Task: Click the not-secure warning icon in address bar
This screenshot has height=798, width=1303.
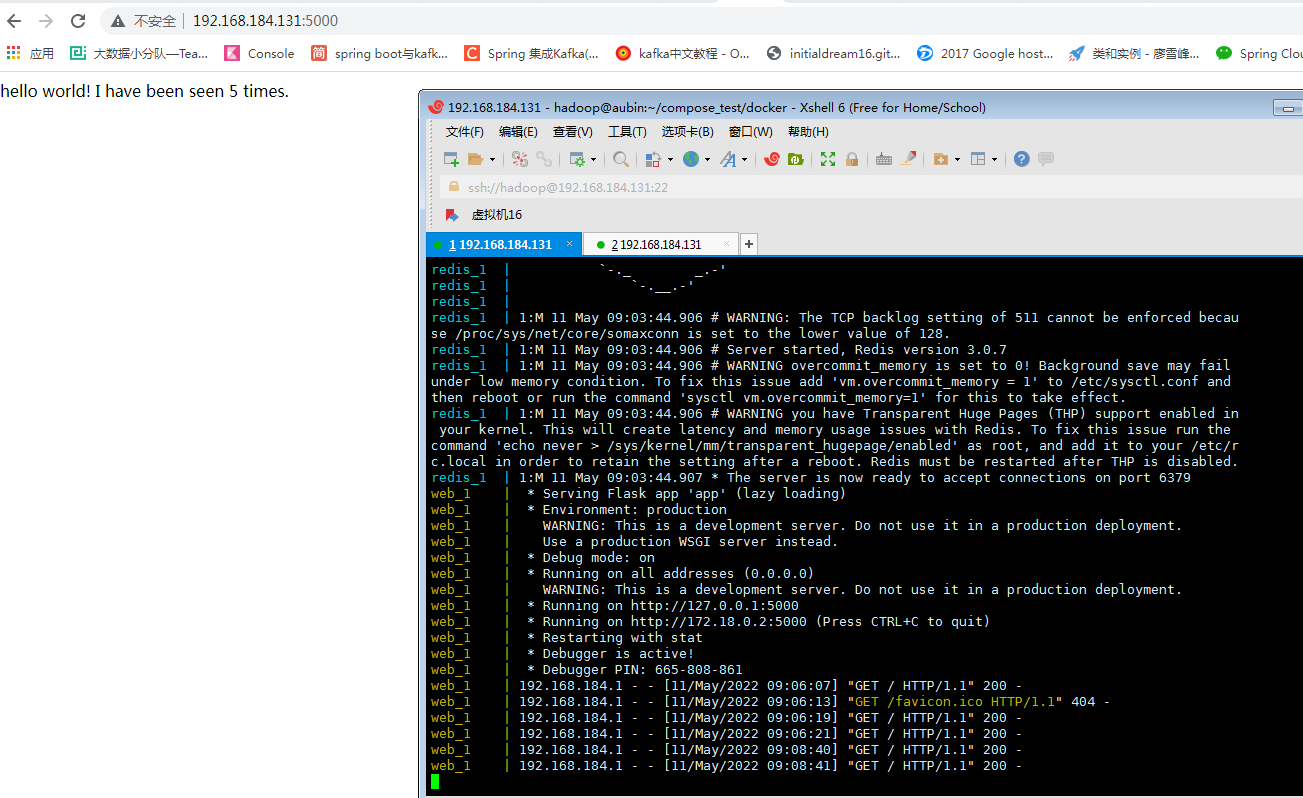Action: 118,21
